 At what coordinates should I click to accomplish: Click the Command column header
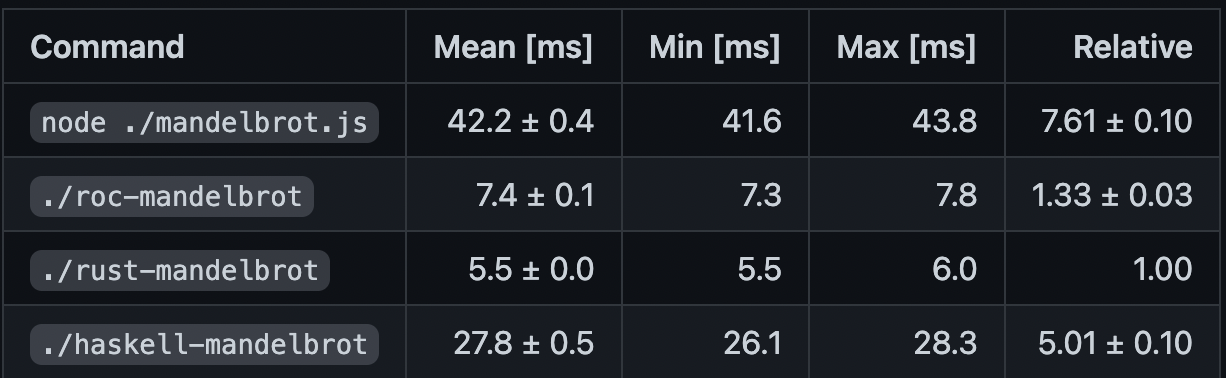point(107,47)
